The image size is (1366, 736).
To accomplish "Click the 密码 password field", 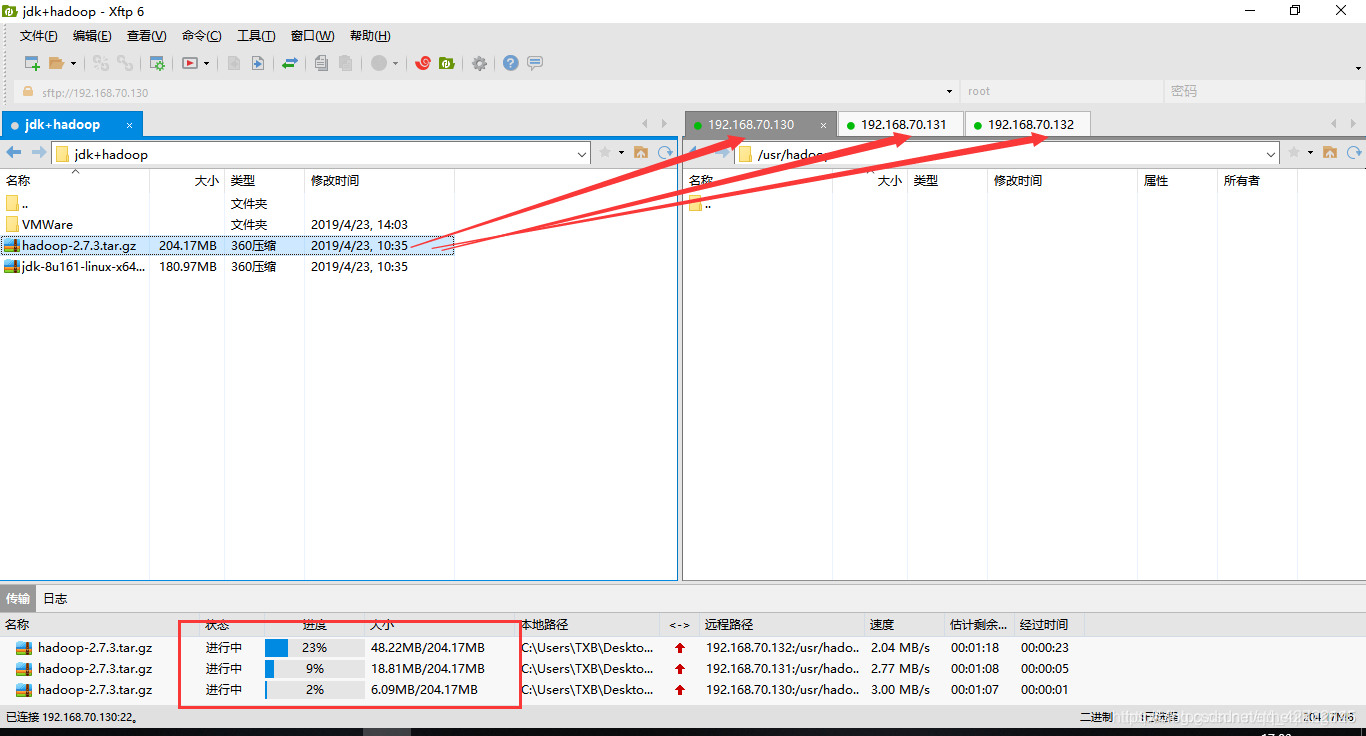I will point(1264,92).
